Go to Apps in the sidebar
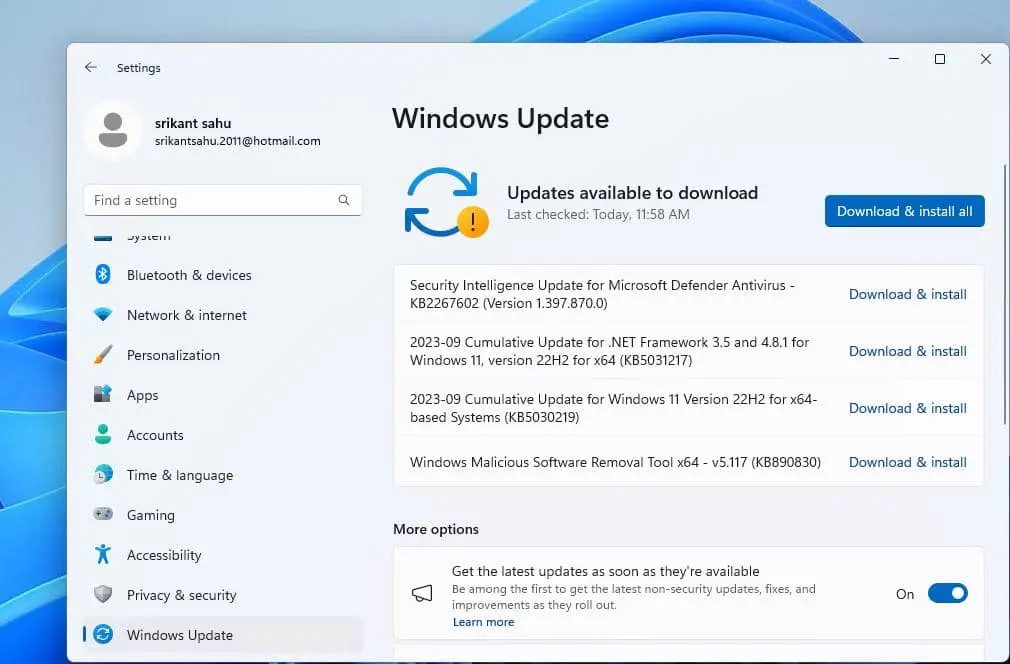Image resolution: width=1010 pixels, height=664 pixels. pos(142,395)
